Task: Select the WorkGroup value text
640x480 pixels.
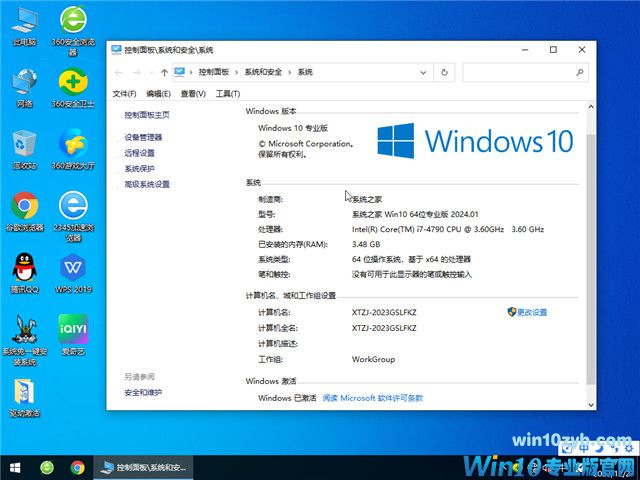Action: pos(373,360)
